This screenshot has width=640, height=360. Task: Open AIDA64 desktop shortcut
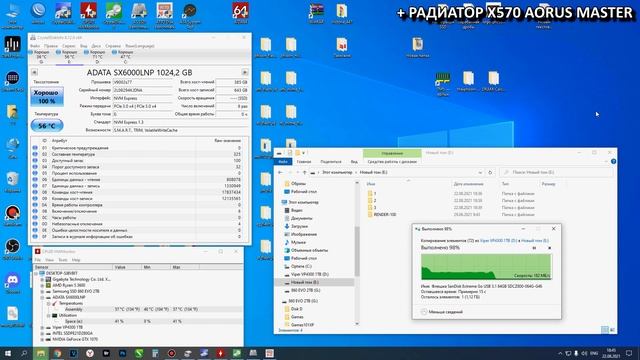[240, 13]
